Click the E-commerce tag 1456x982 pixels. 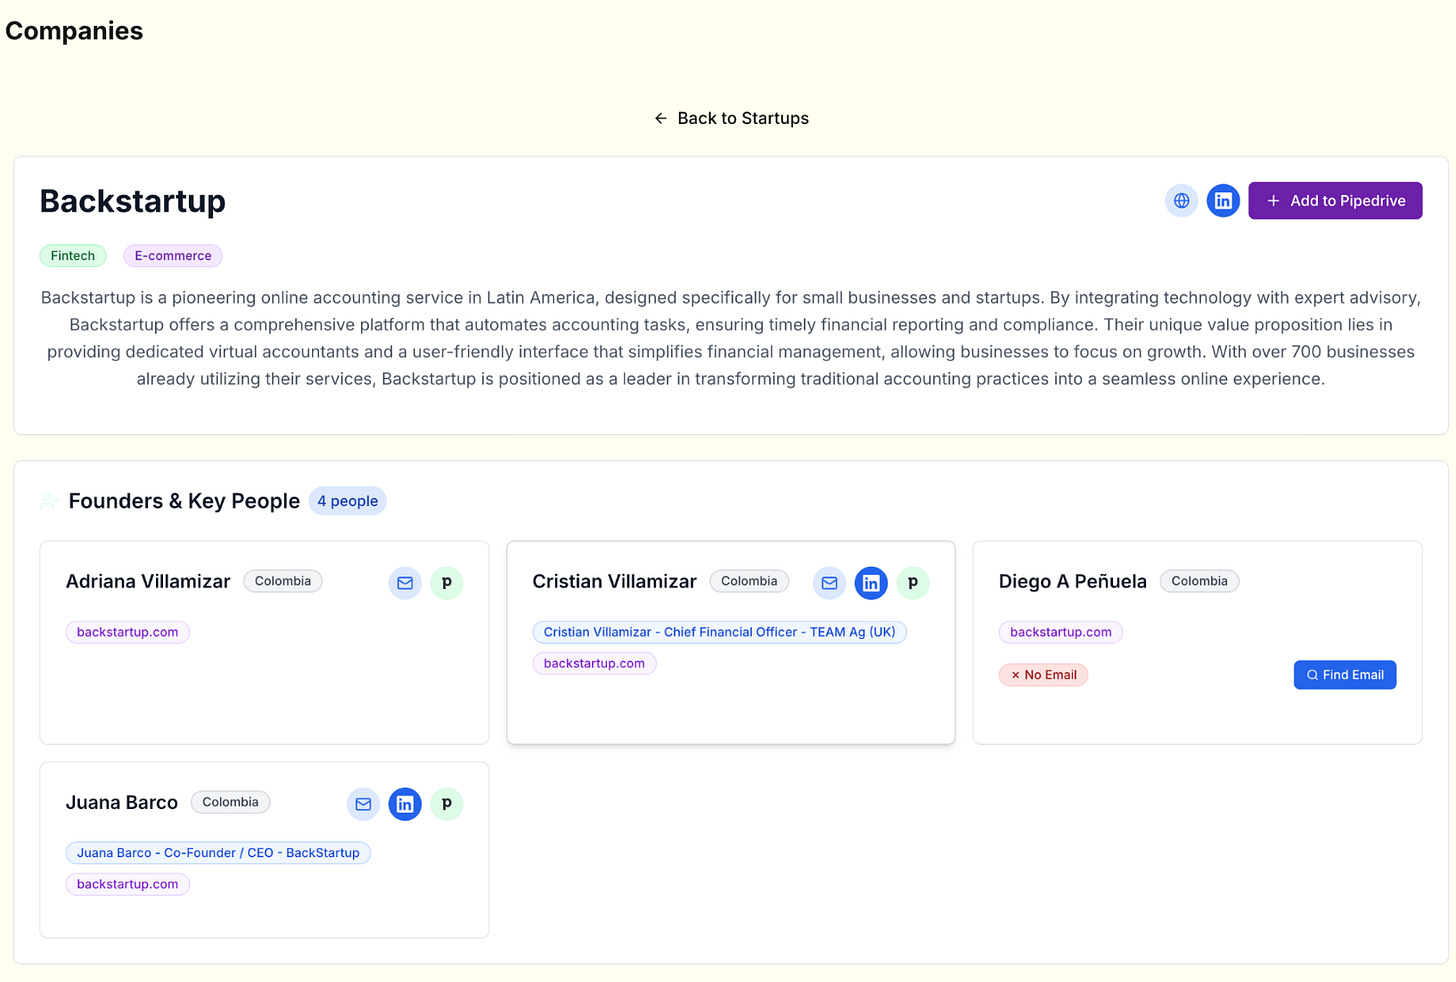tap(173, 256)
